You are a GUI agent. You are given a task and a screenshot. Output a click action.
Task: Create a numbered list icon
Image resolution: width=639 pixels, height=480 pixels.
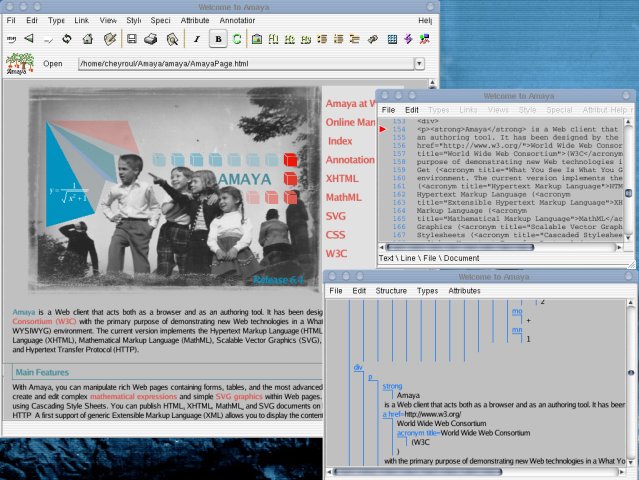point(339,39)
